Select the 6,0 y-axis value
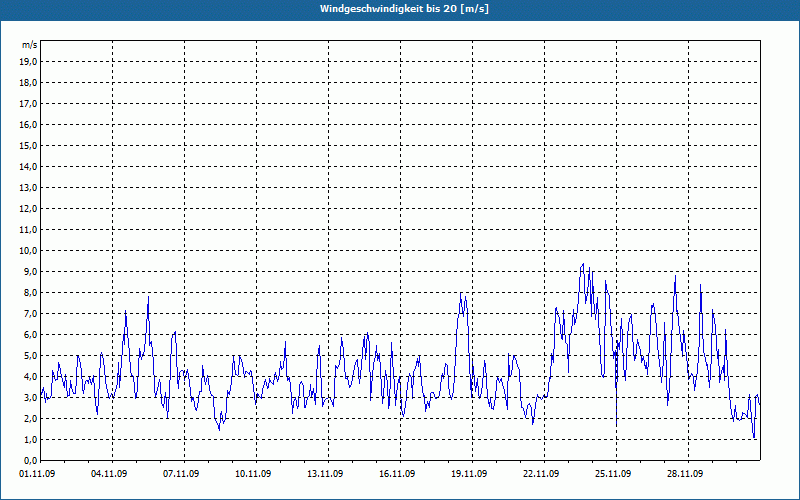The height and width of the screenshot is (500, 800). (x=31, y=335)
